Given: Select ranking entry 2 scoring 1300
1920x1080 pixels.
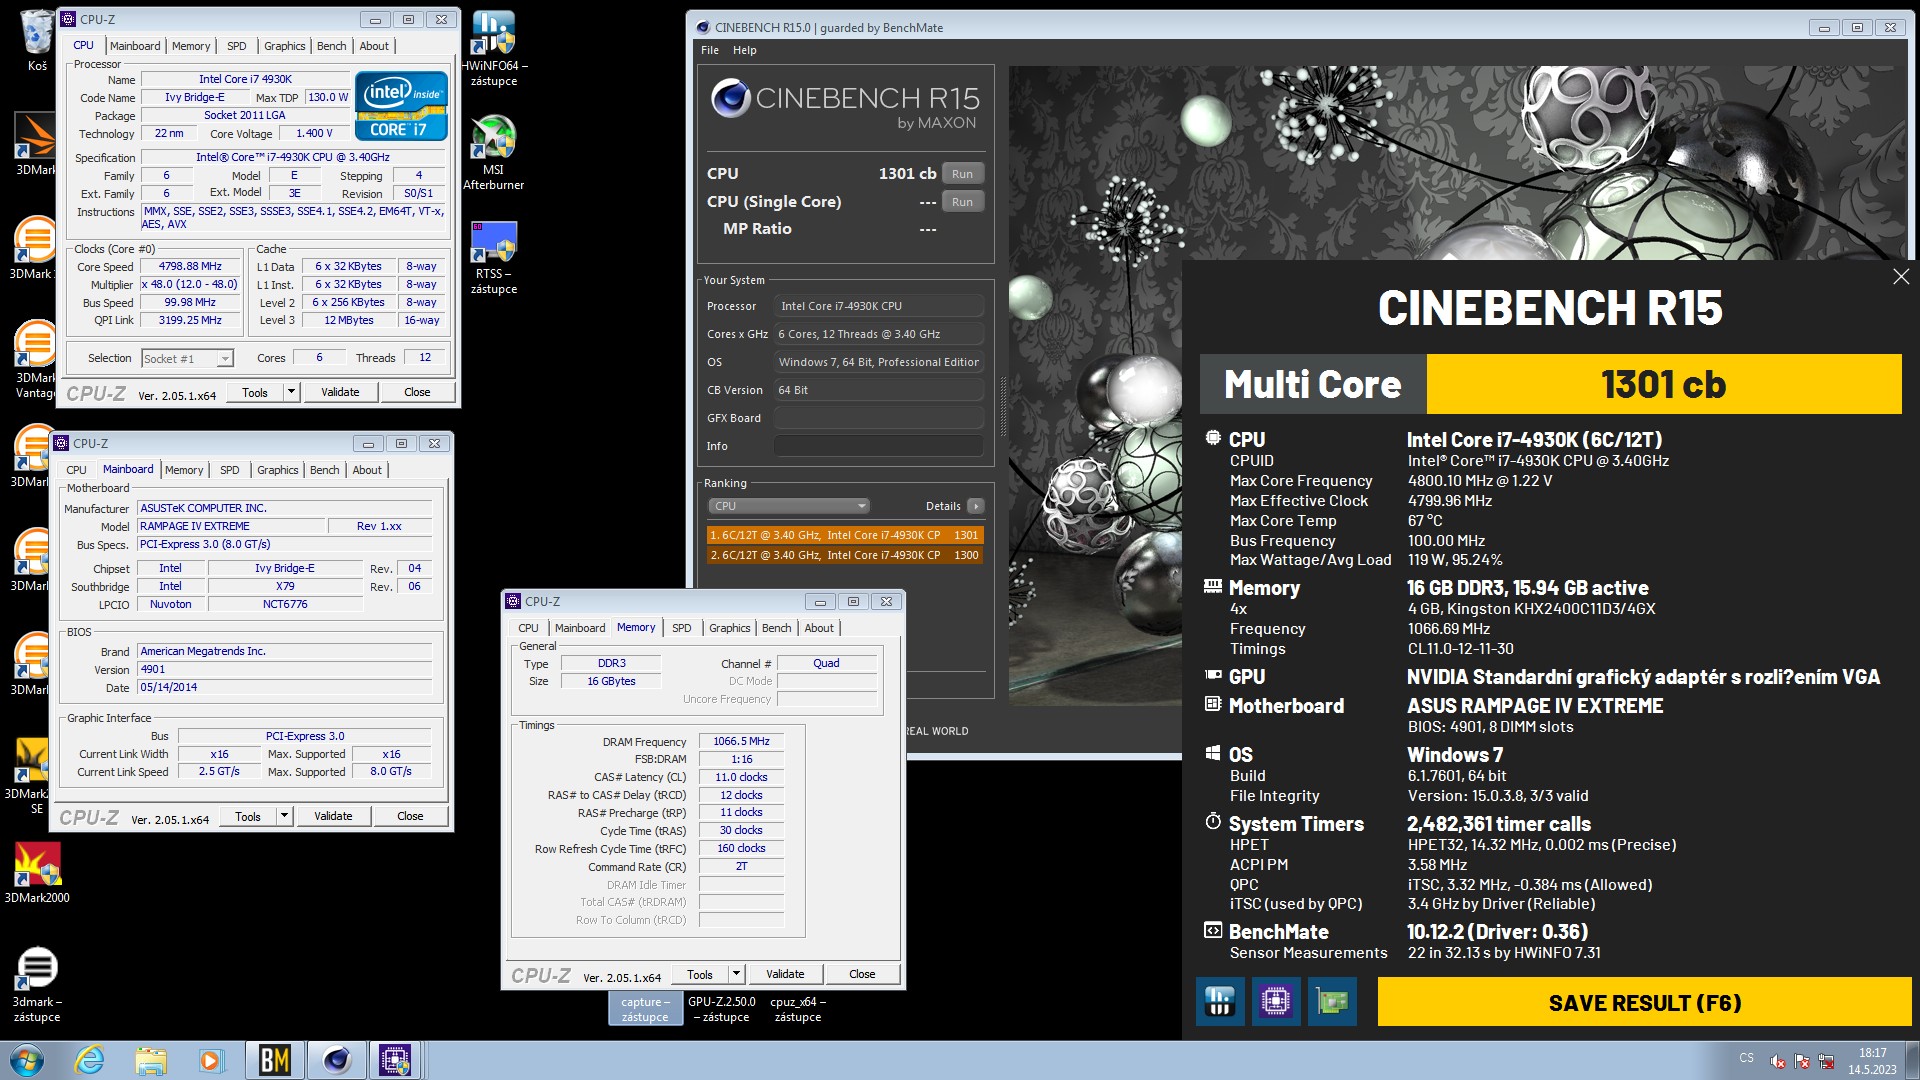Looking at the screenshot, I should coord(845,555).
